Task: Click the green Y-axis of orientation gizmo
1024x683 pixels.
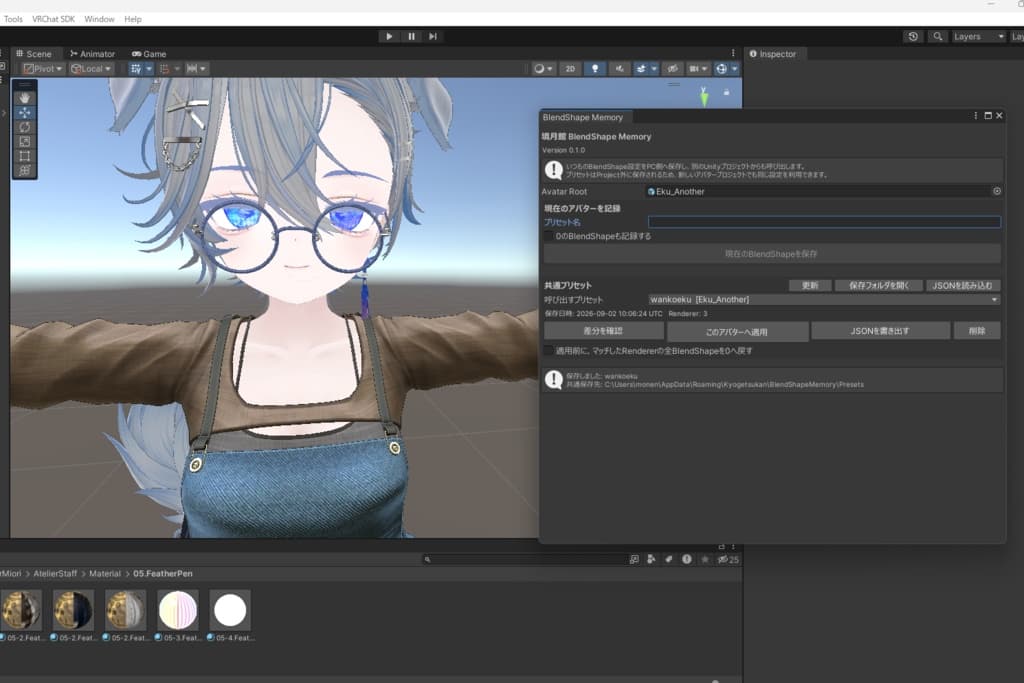Action: 704,97
